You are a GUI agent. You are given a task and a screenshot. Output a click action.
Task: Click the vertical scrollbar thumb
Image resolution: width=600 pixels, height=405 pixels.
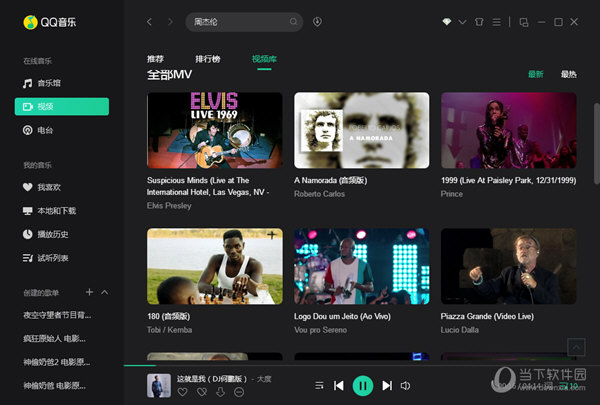pyautogui.click(x=597, y=143)
